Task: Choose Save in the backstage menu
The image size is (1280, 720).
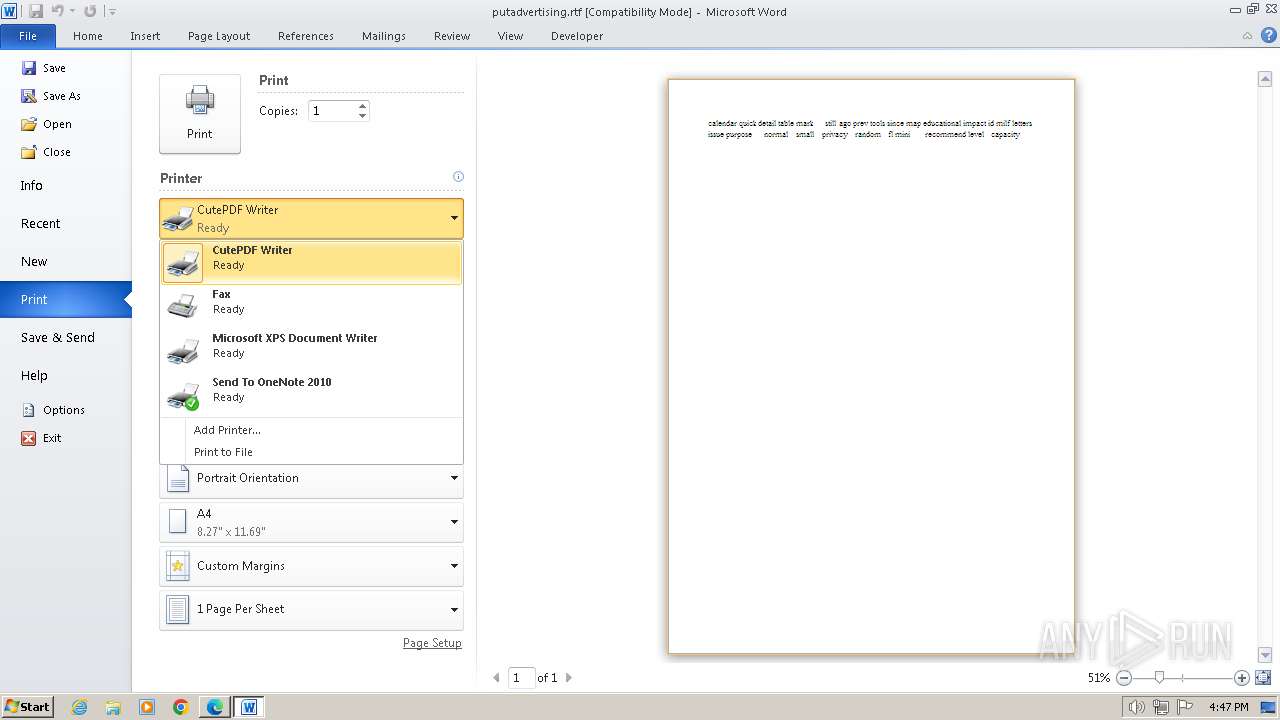Action: coord(44,68)
